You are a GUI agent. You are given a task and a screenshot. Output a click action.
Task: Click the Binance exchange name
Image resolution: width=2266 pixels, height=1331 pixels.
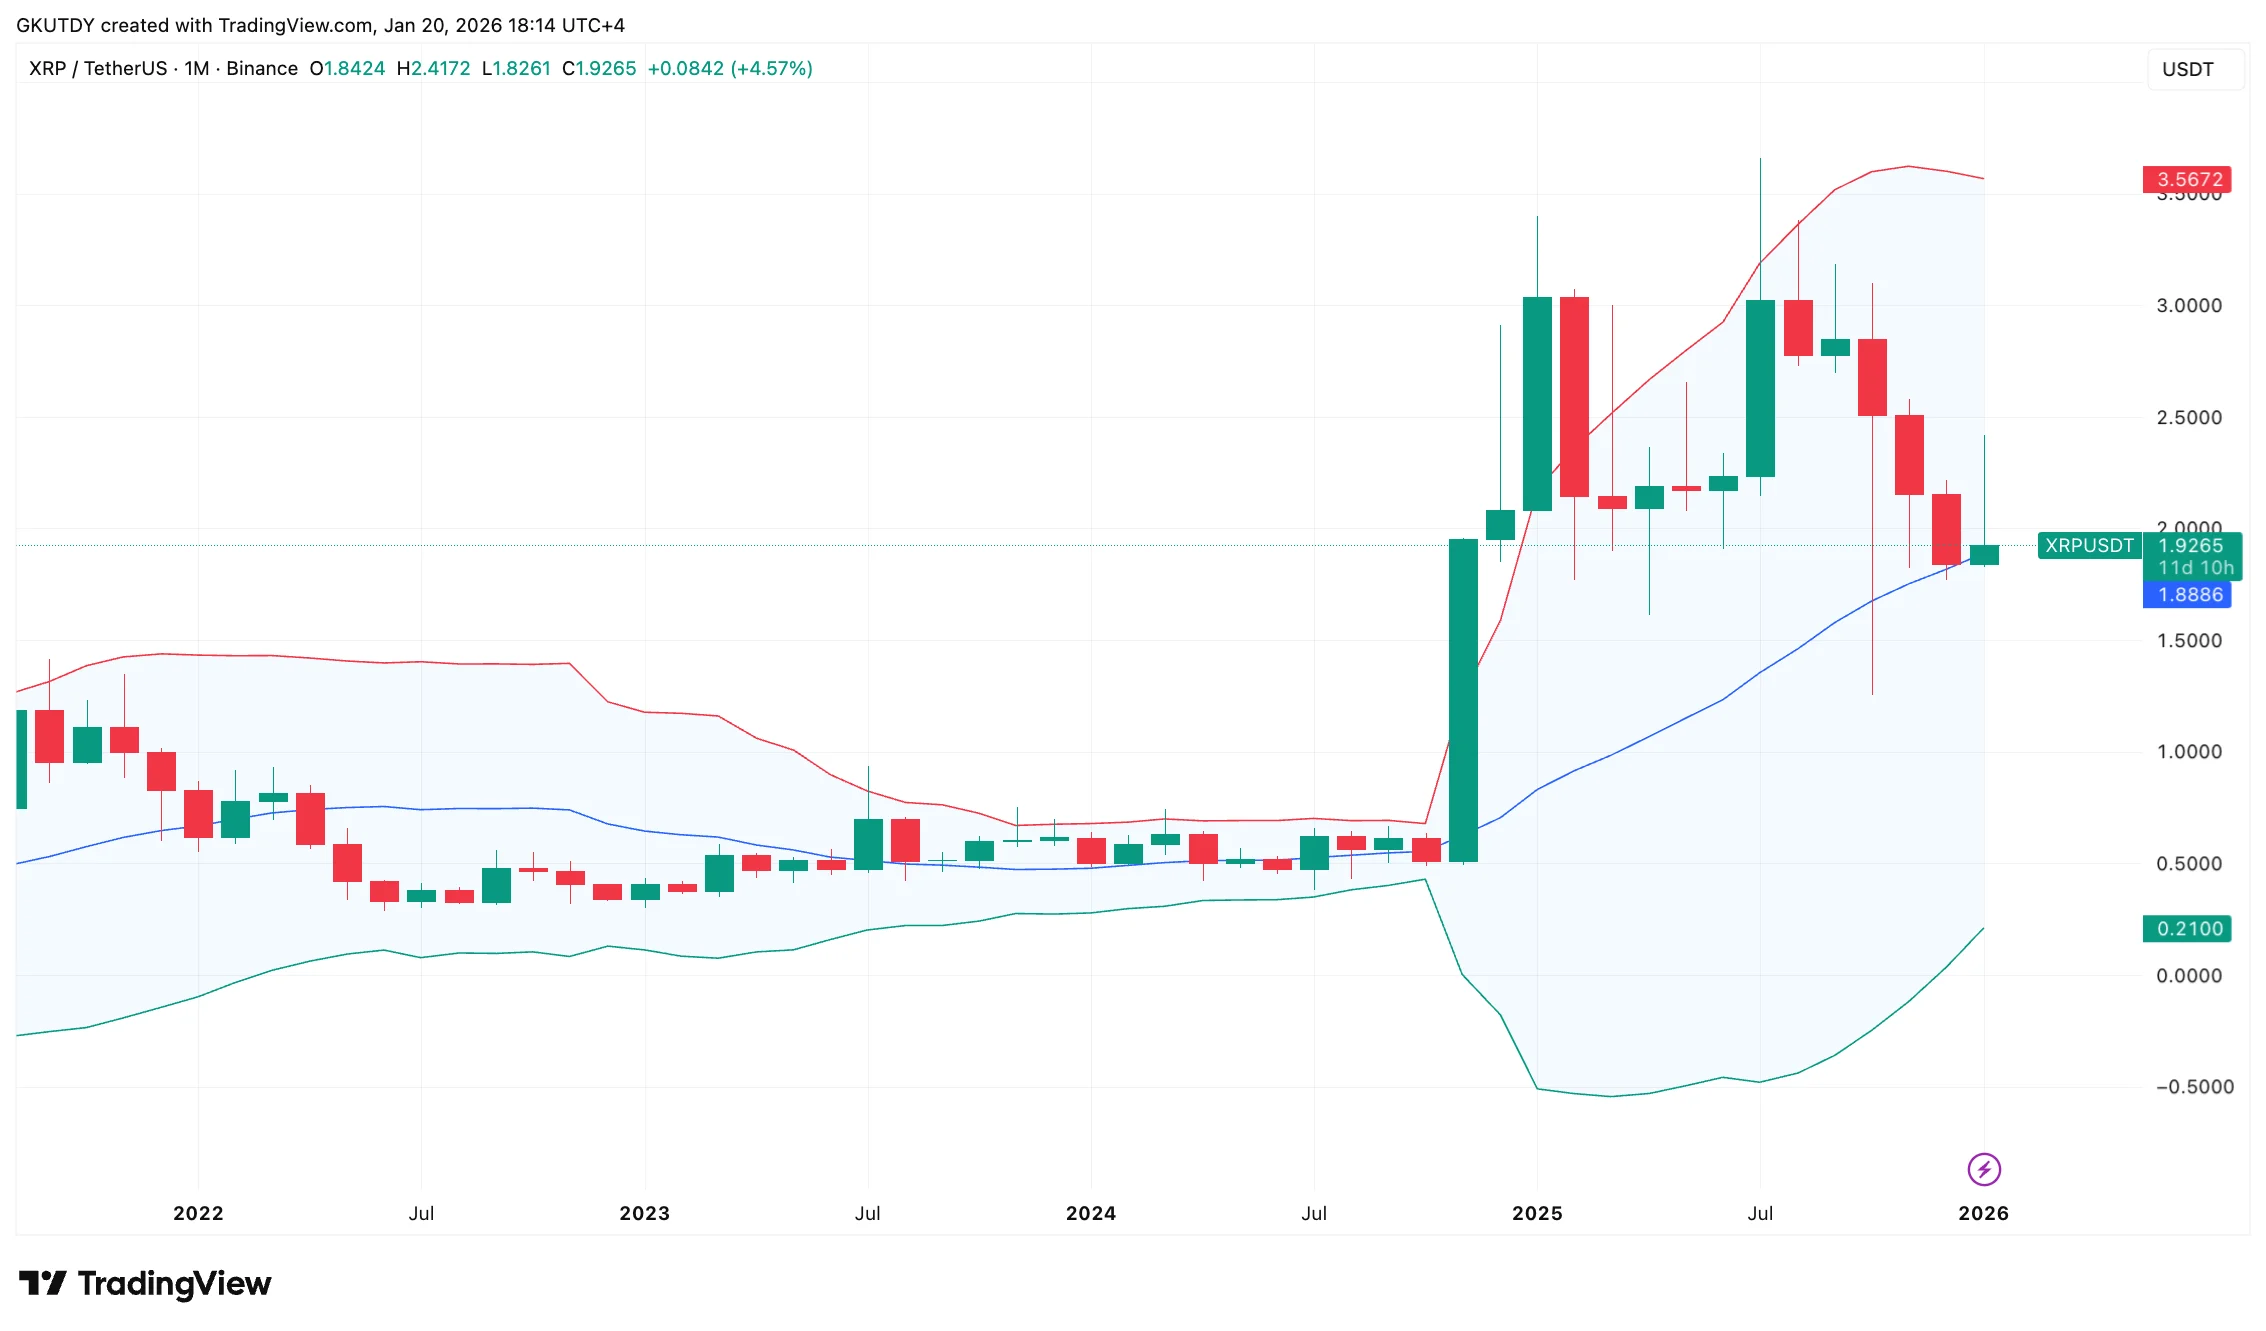(260, 68)
